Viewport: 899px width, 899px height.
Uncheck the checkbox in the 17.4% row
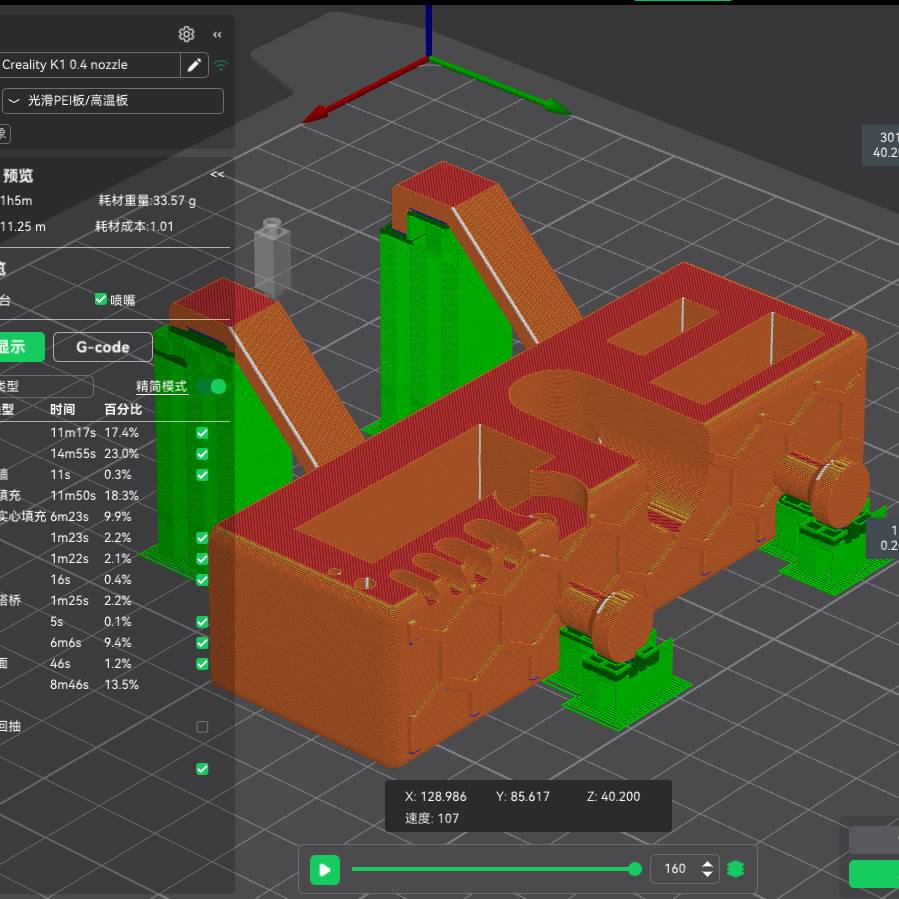(202, 433)
